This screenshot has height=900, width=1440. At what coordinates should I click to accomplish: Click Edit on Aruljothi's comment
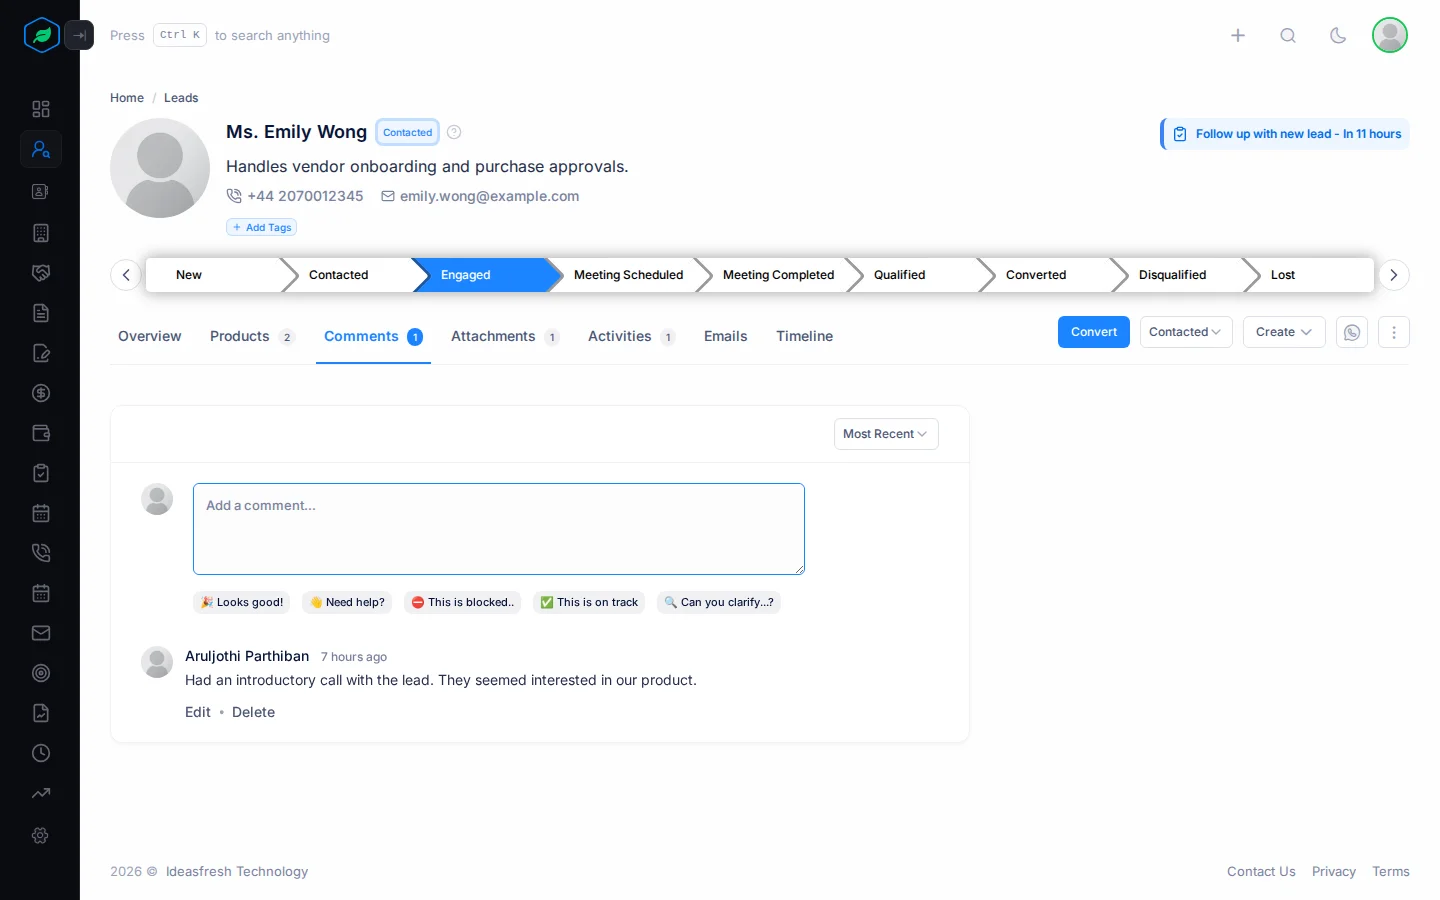[x=198, y=712]
